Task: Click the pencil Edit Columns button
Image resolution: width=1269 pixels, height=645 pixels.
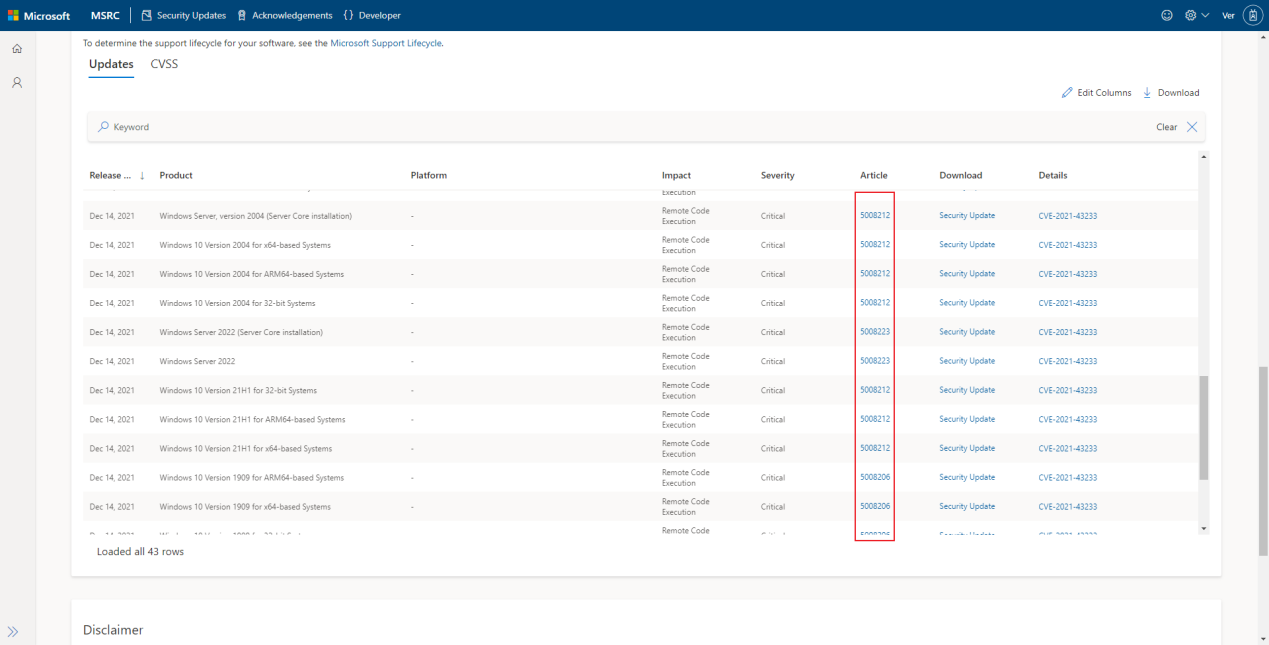Action: pos(1096,92)
